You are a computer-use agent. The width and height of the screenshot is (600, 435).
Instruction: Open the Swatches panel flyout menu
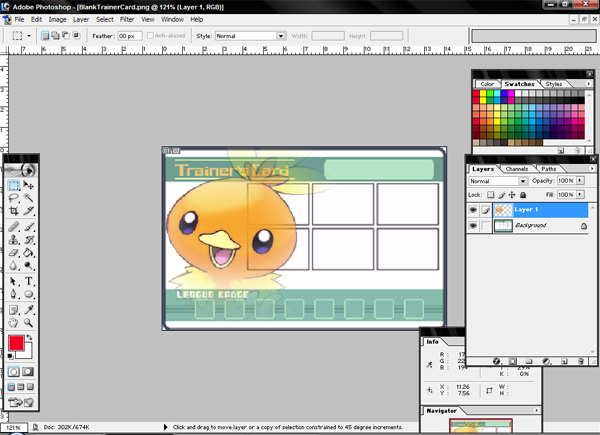tap(589, 84)
